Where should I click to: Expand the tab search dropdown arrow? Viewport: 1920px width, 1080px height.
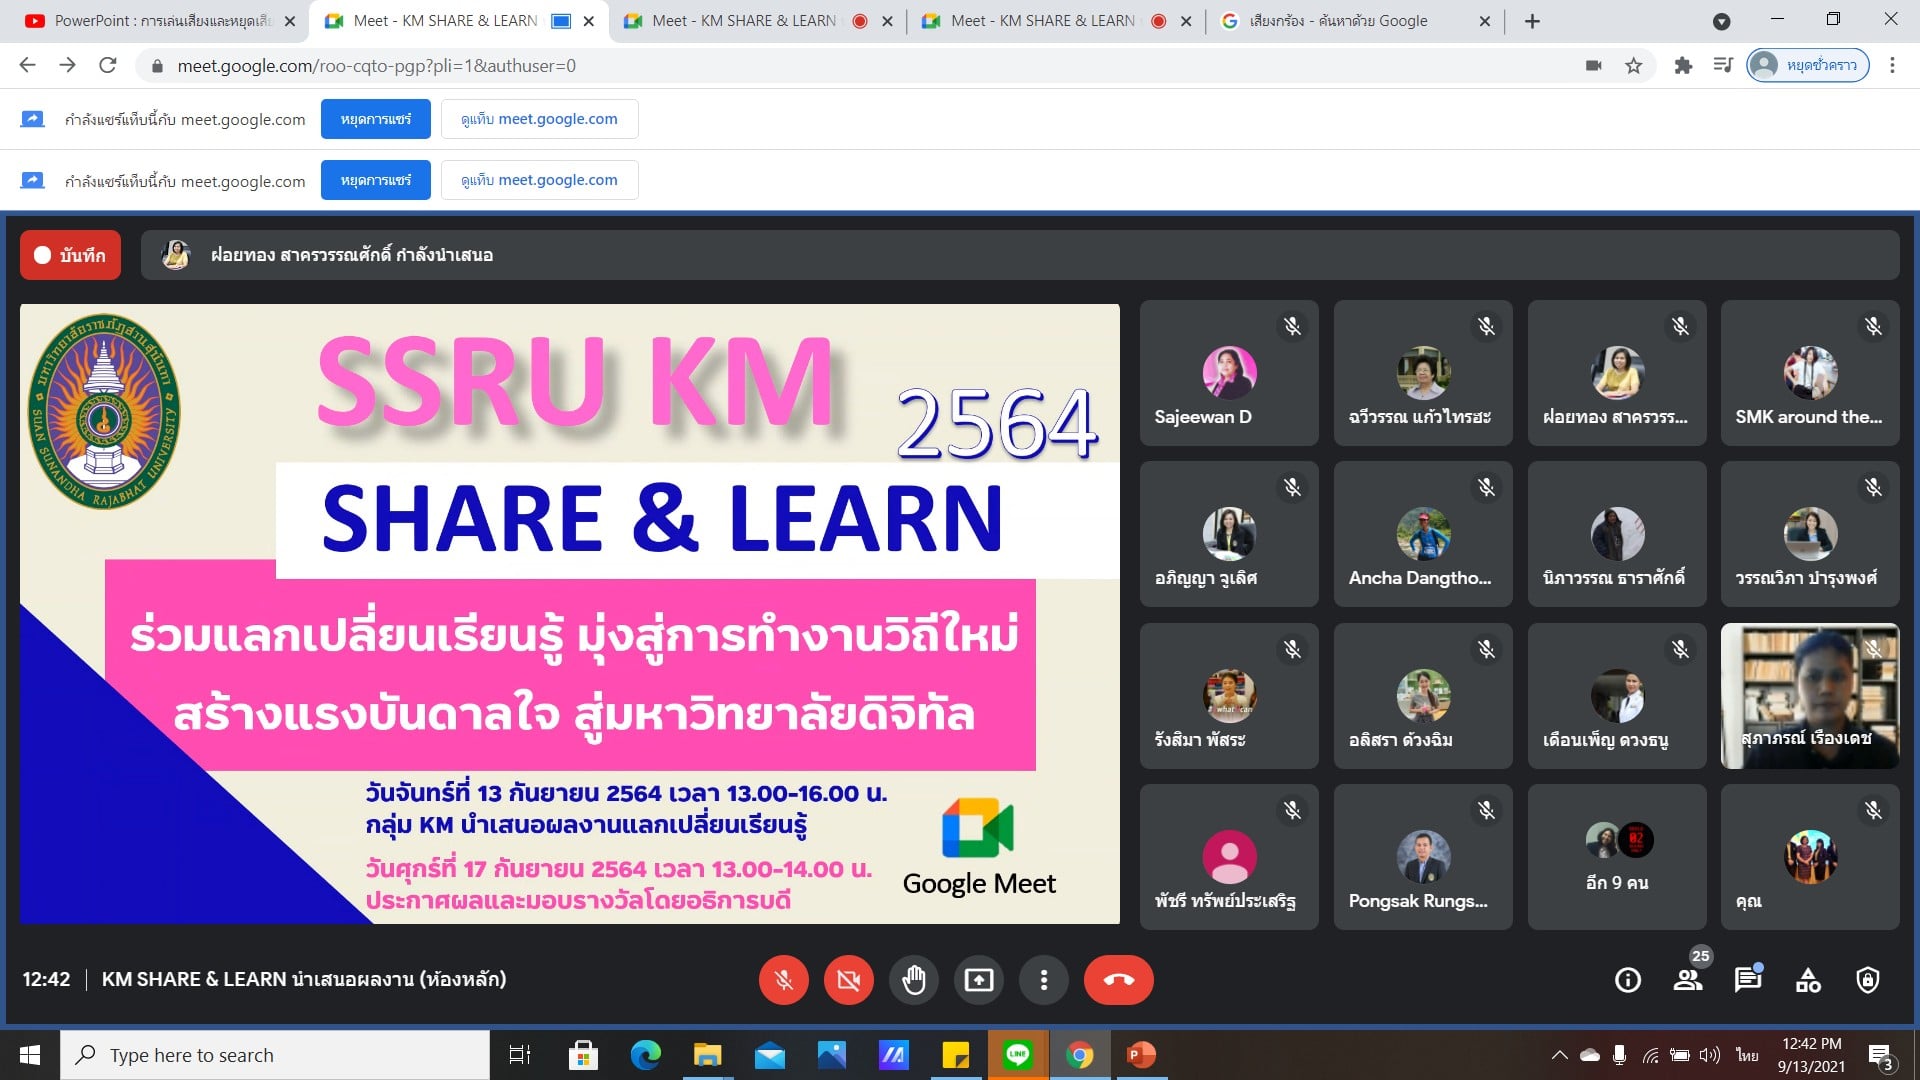point(1721,21)
